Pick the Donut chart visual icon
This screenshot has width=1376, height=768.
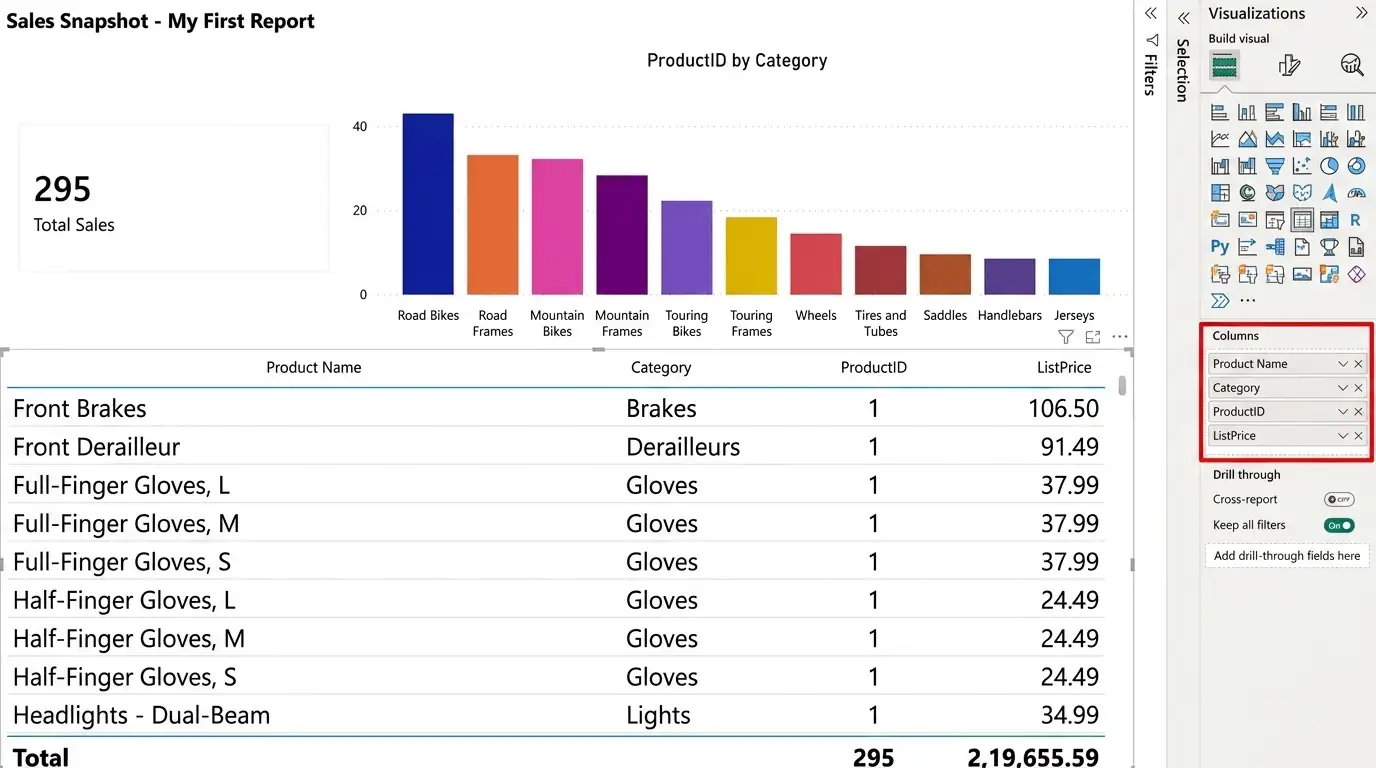tap(1356, 166)
